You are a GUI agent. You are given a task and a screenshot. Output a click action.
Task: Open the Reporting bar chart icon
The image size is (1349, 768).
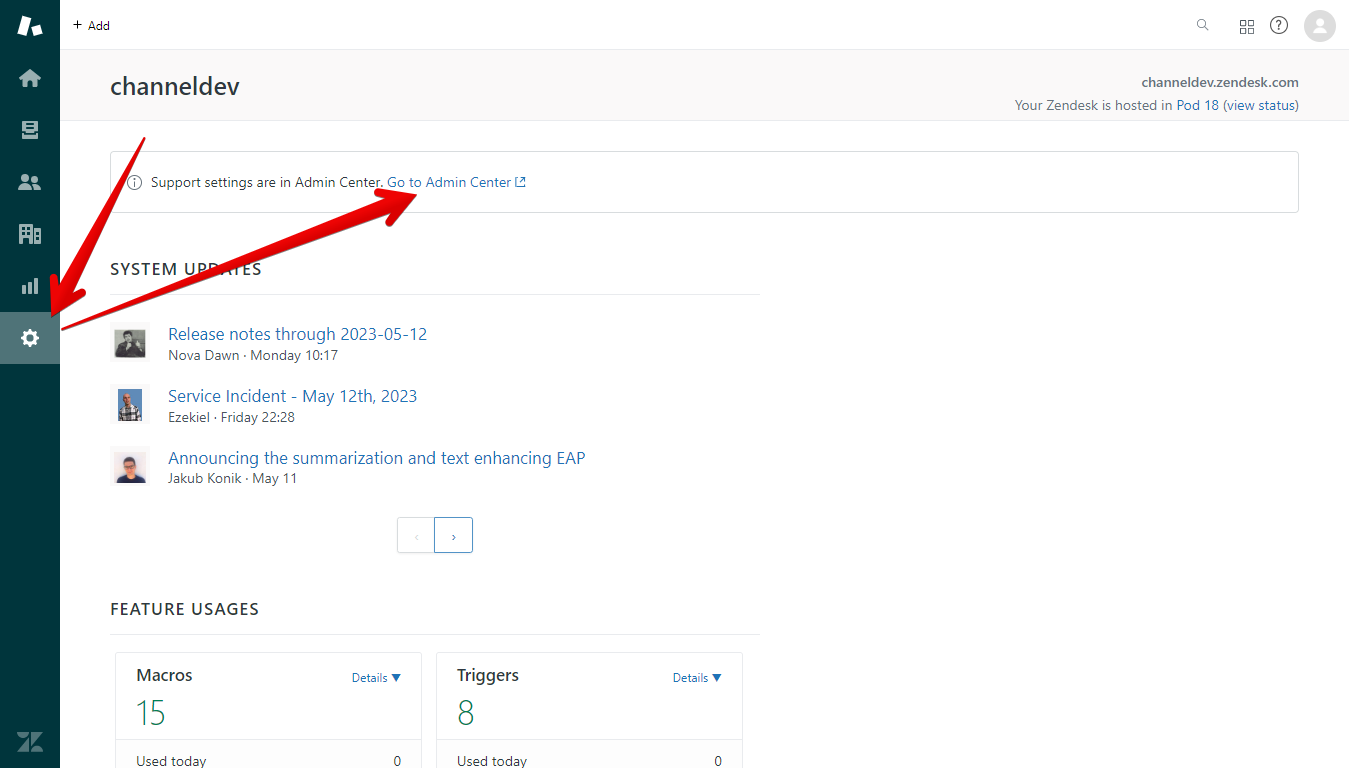click(30, 286)
